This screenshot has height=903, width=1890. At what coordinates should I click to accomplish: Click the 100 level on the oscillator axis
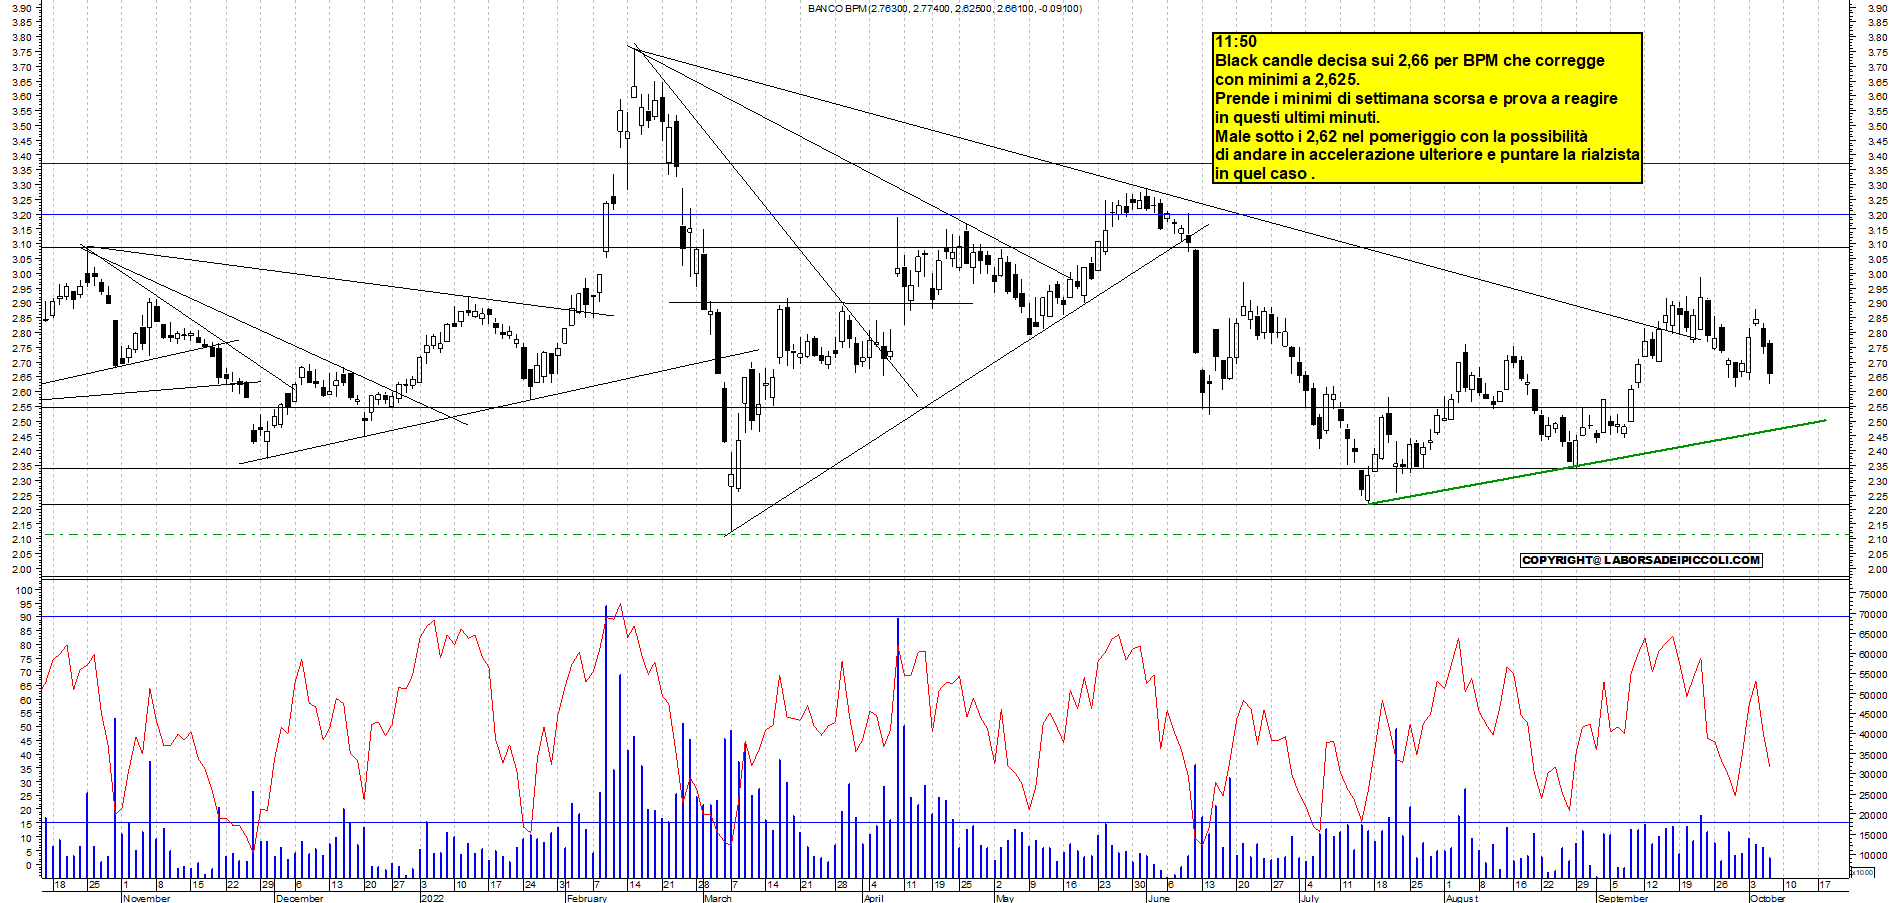(25, 591)
